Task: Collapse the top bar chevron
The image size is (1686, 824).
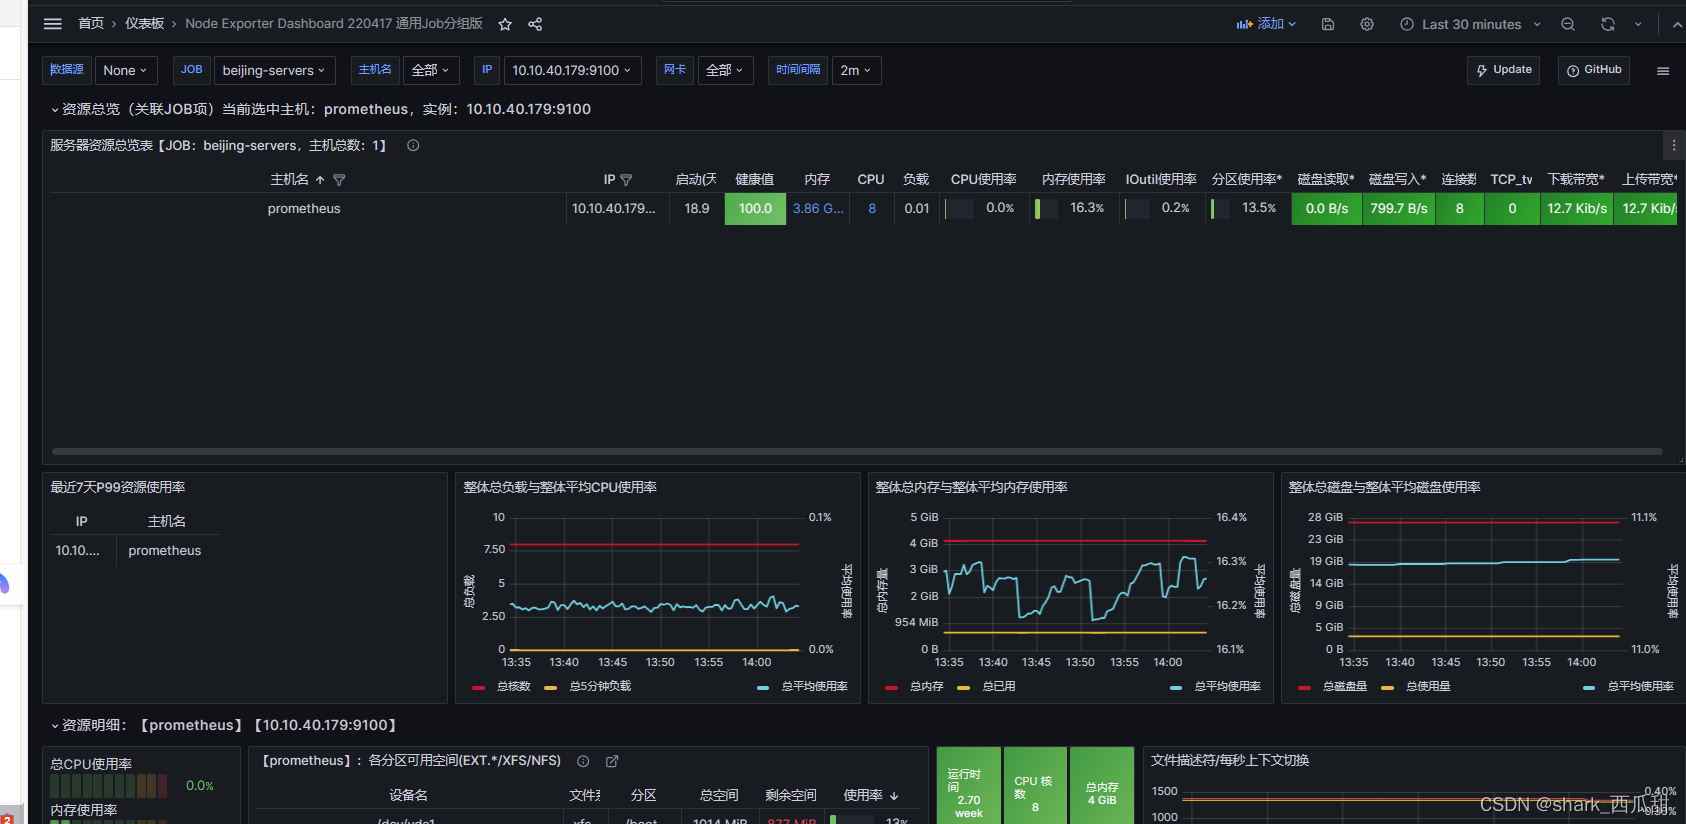Action: (1677, 24)
